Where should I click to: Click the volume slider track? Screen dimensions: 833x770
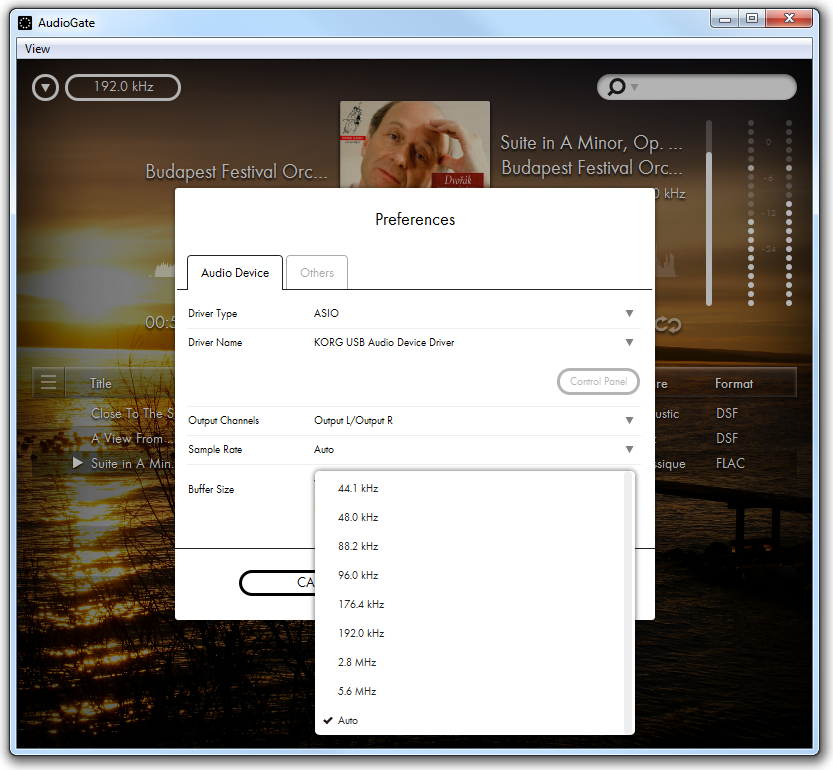pos(709,213)
